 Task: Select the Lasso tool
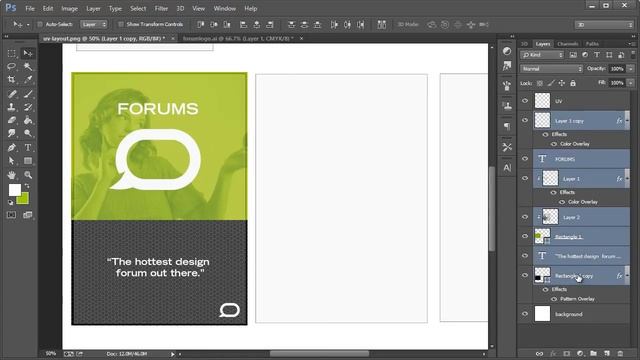point(11,66)
